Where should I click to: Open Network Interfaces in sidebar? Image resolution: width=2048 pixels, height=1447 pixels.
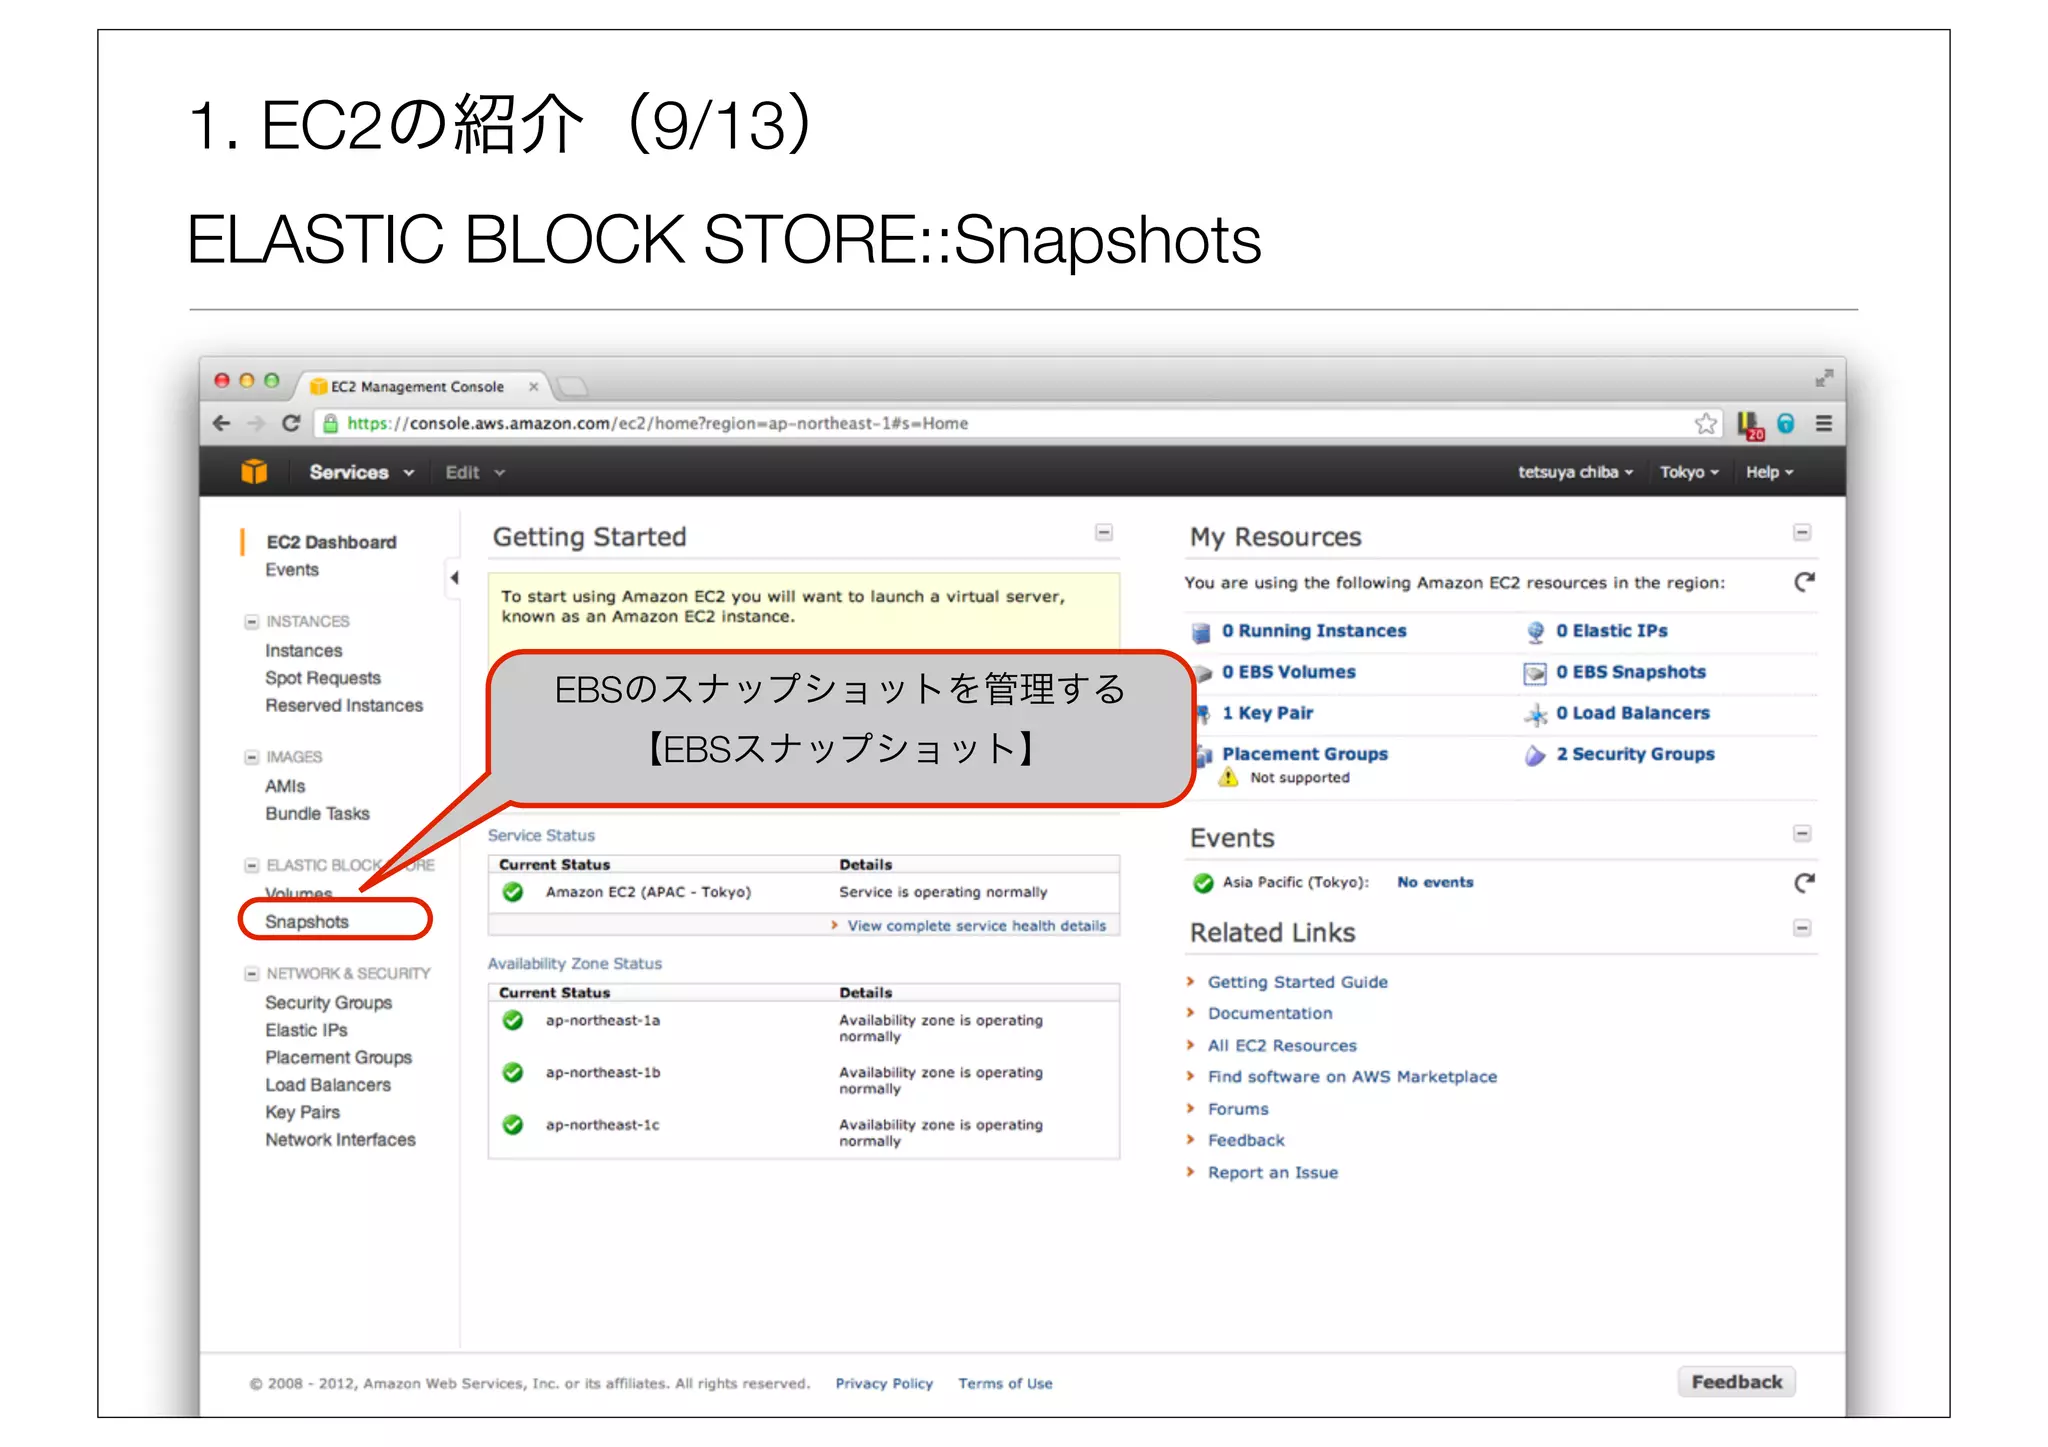340,1140
